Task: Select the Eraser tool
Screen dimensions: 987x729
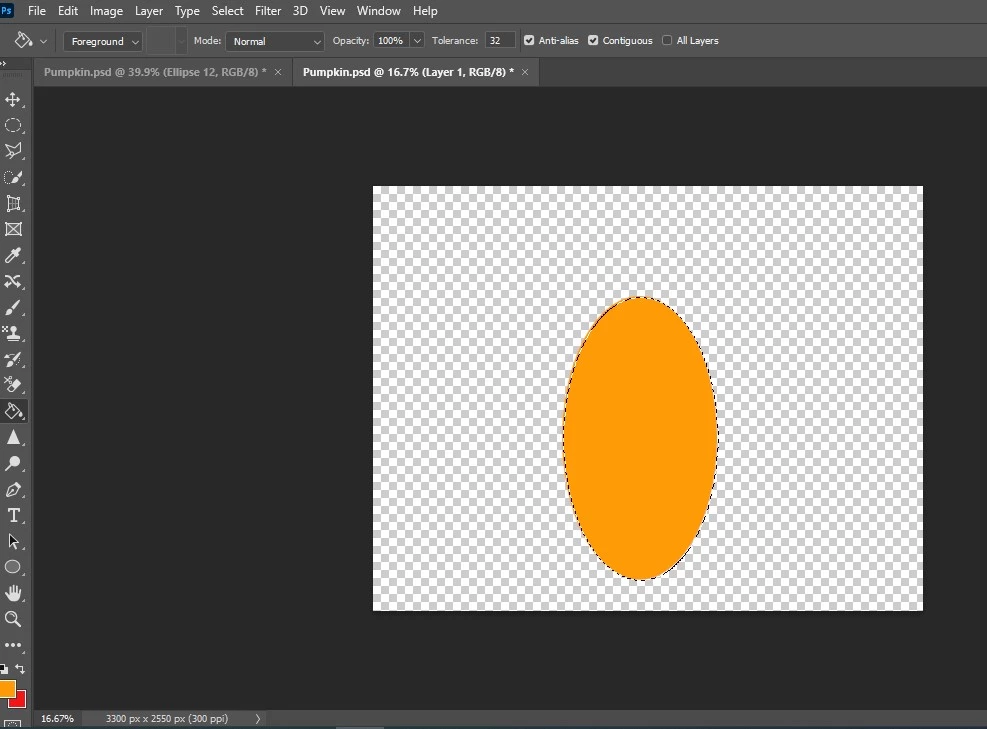Action: (x=13, y=385)
